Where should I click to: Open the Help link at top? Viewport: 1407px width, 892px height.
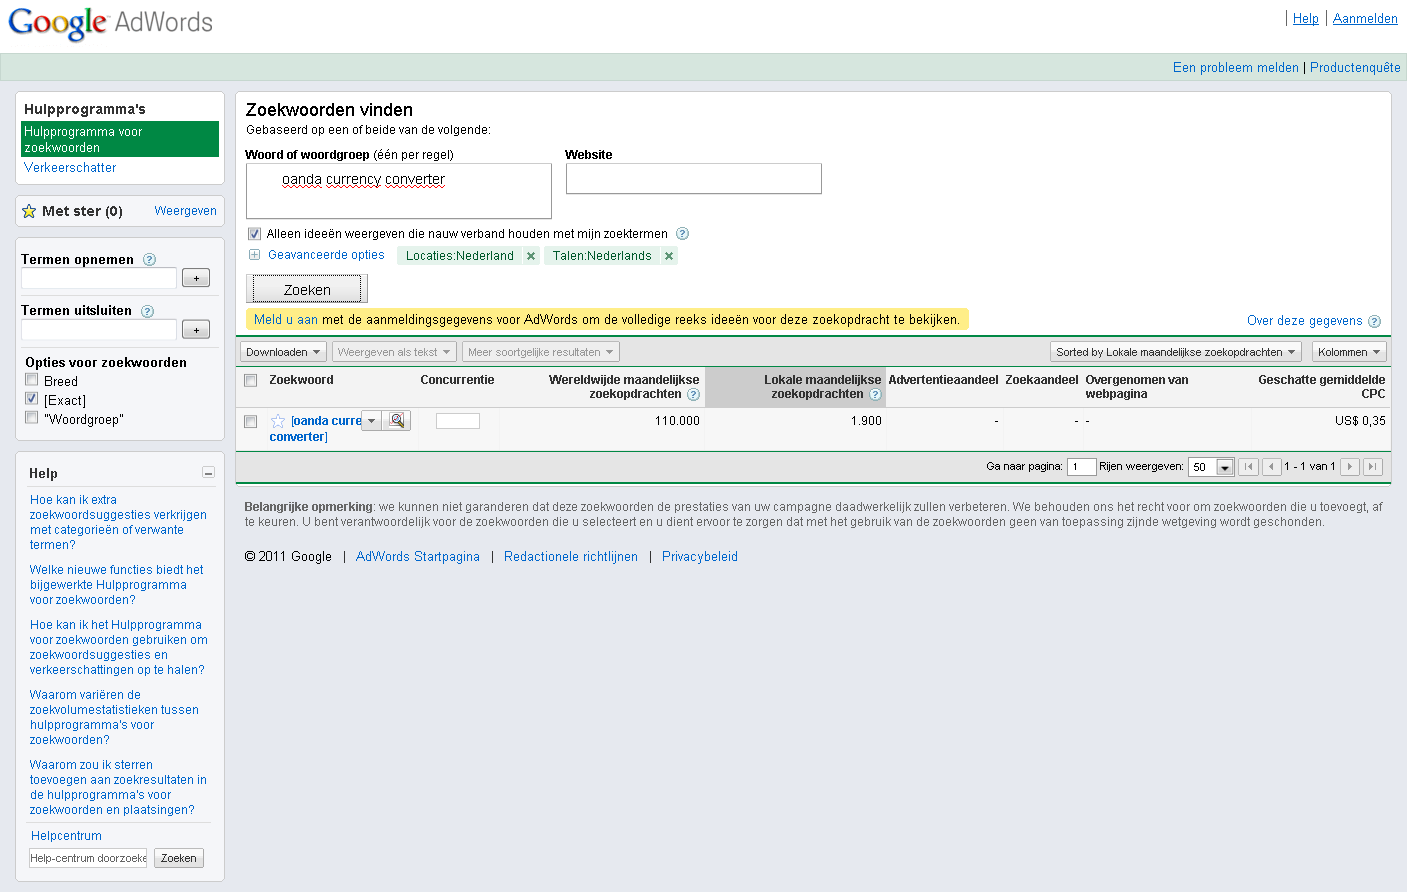pos(1305,19)
